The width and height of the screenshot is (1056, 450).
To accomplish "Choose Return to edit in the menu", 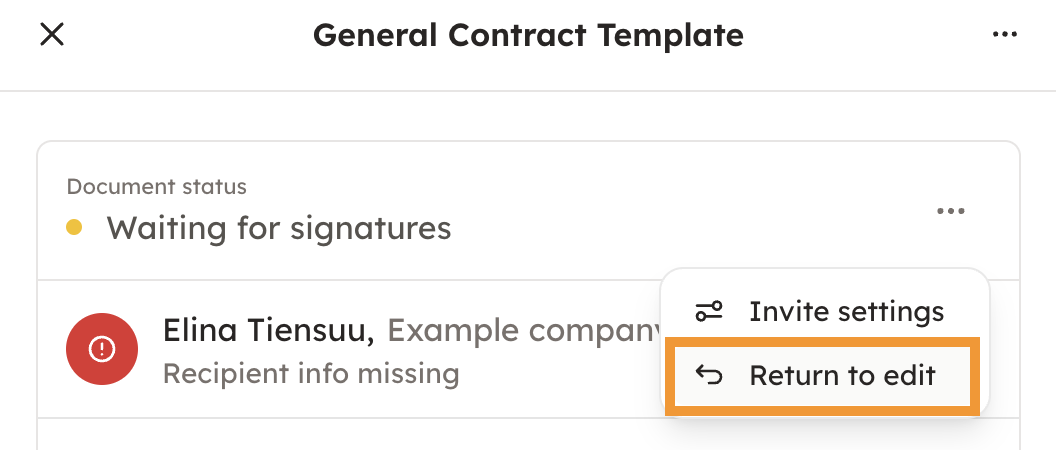I will [842, 375].
